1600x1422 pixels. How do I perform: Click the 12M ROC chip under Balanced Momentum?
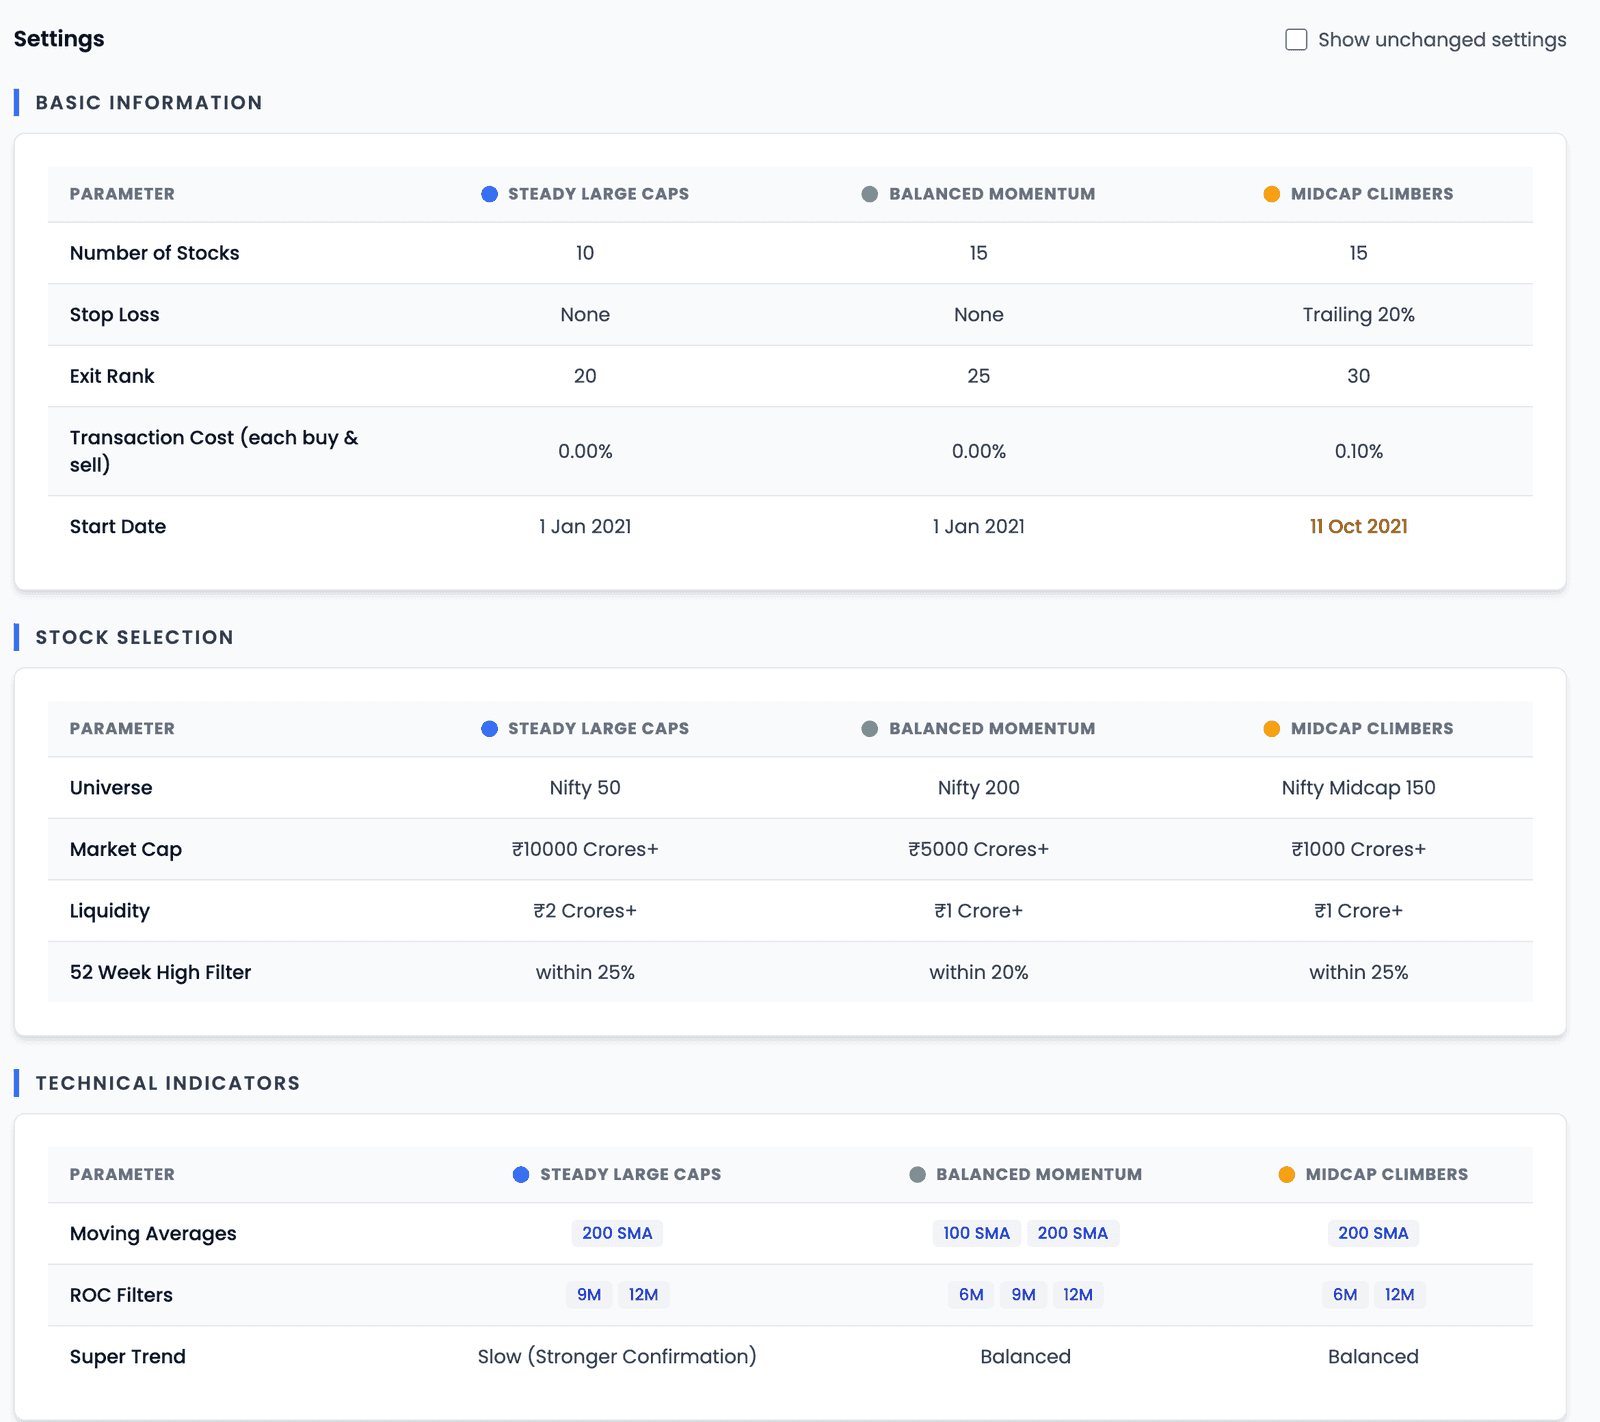1077,1295
